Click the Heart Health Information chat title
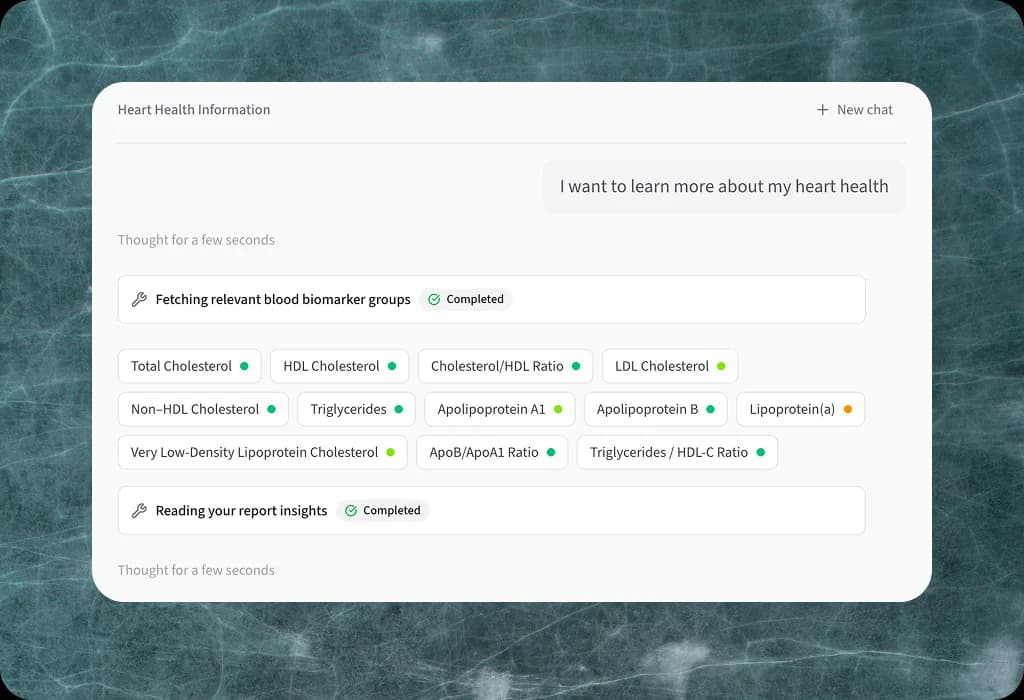 (194, 110)
